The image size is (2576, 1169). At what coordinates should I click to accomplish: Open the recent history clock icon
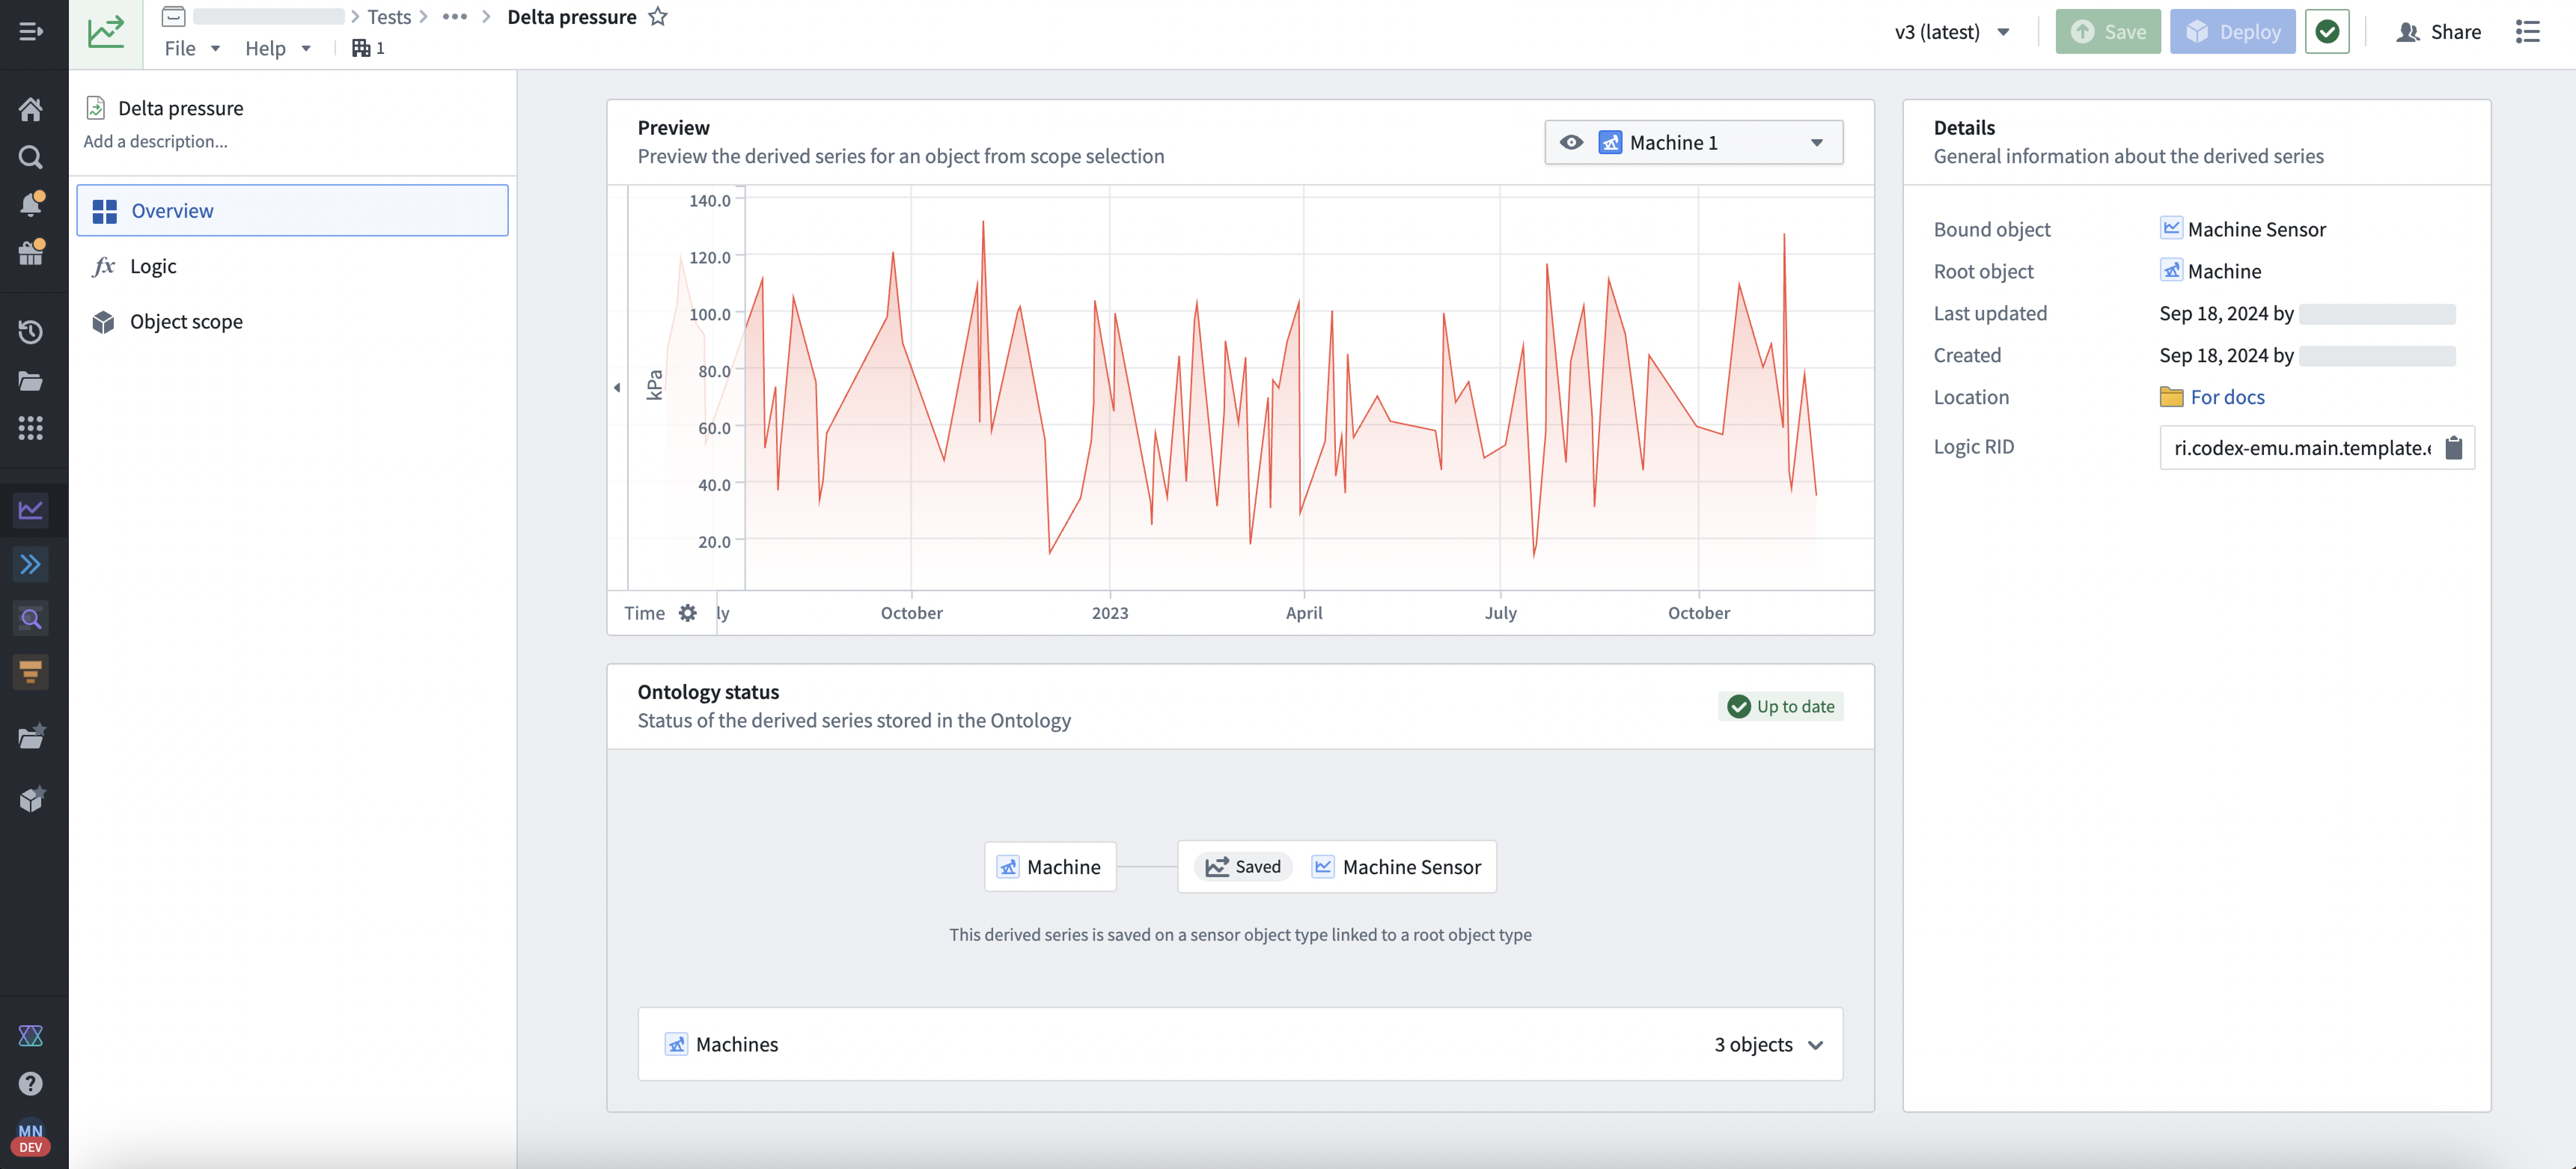tap(31, 332)
